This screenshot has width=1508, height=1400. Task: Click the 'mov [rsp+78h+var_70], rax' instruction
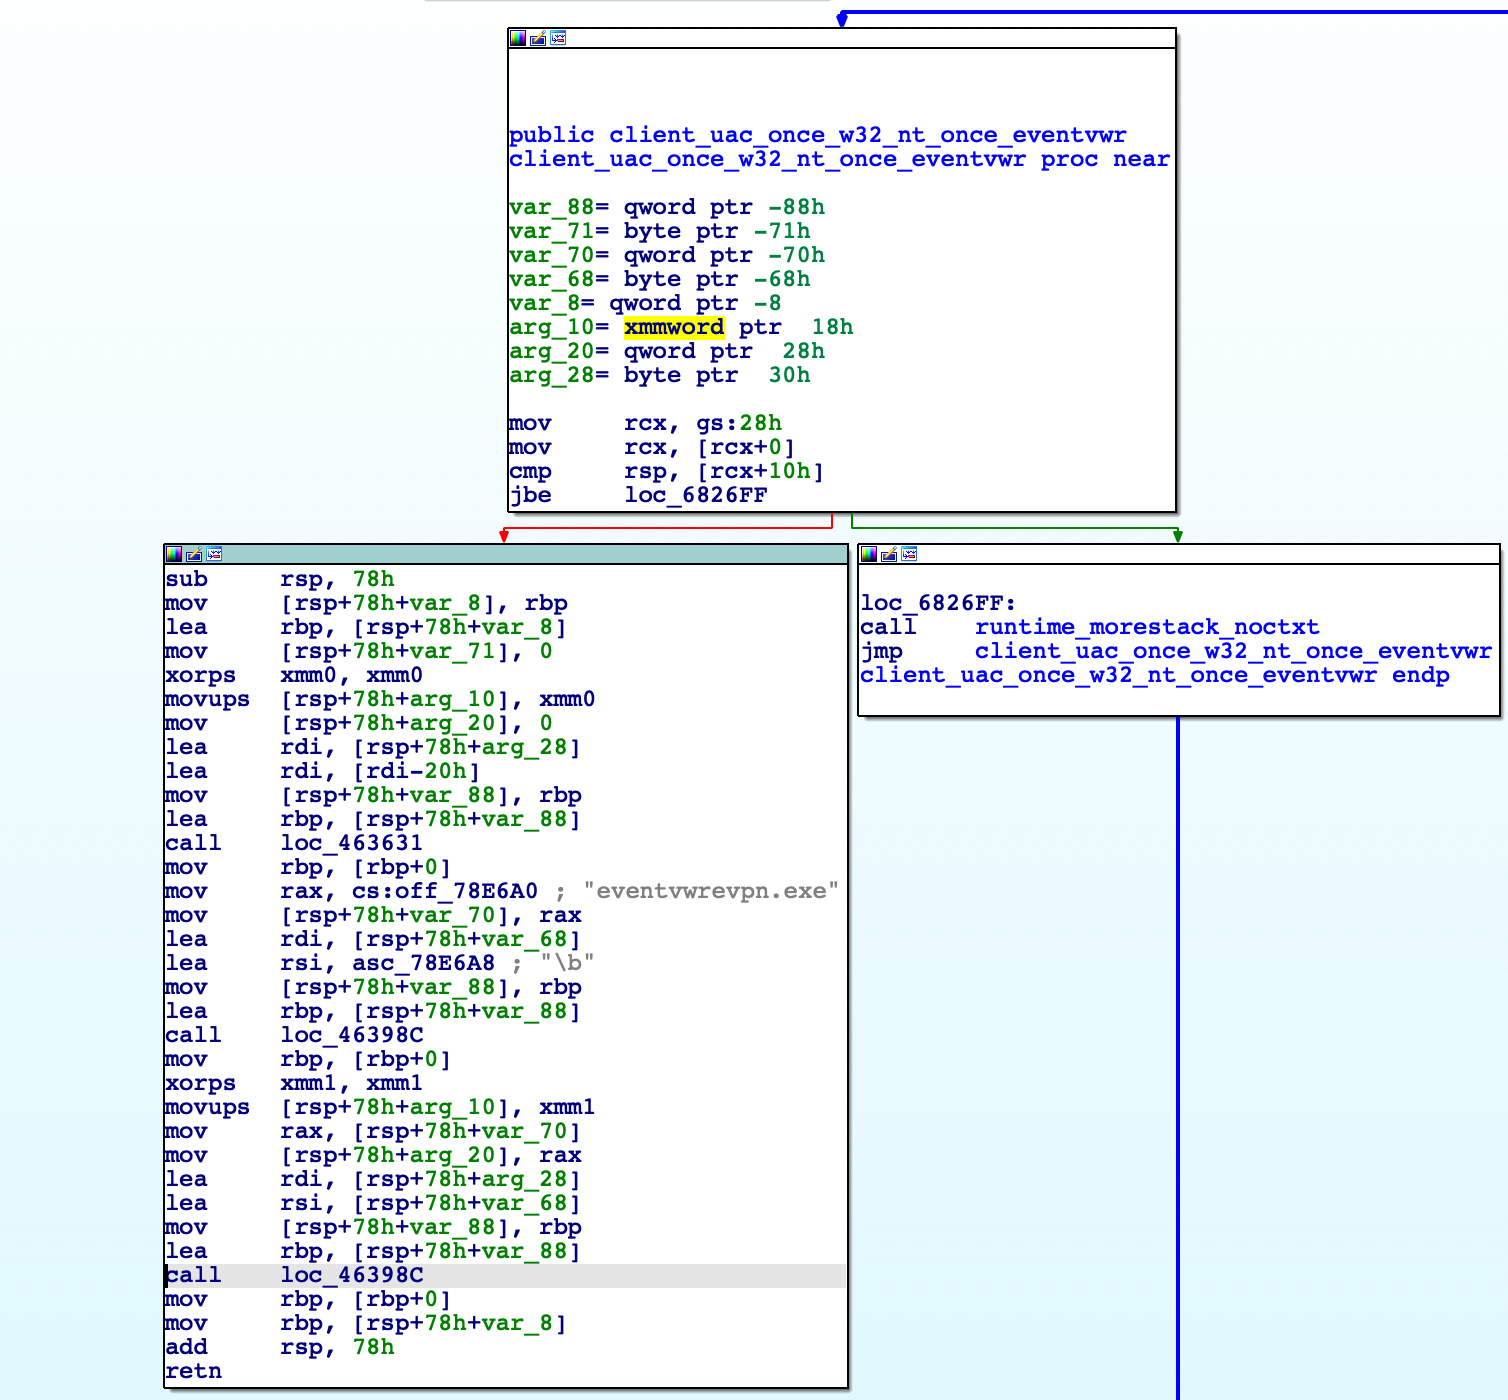click(x=373, y=915)
